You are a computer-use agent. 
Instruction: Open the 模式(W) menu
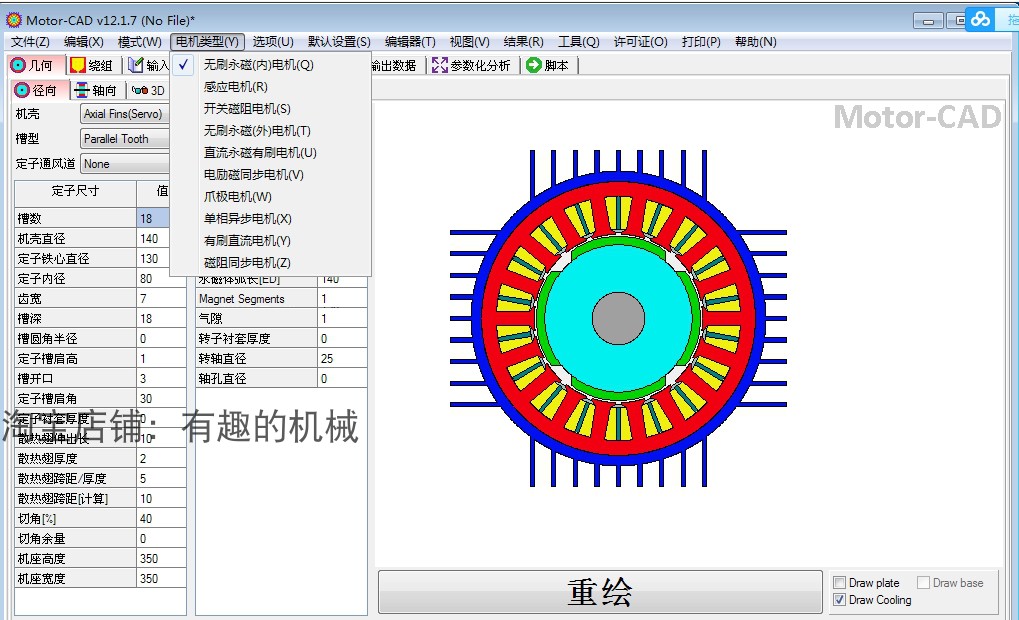point(139,42)
